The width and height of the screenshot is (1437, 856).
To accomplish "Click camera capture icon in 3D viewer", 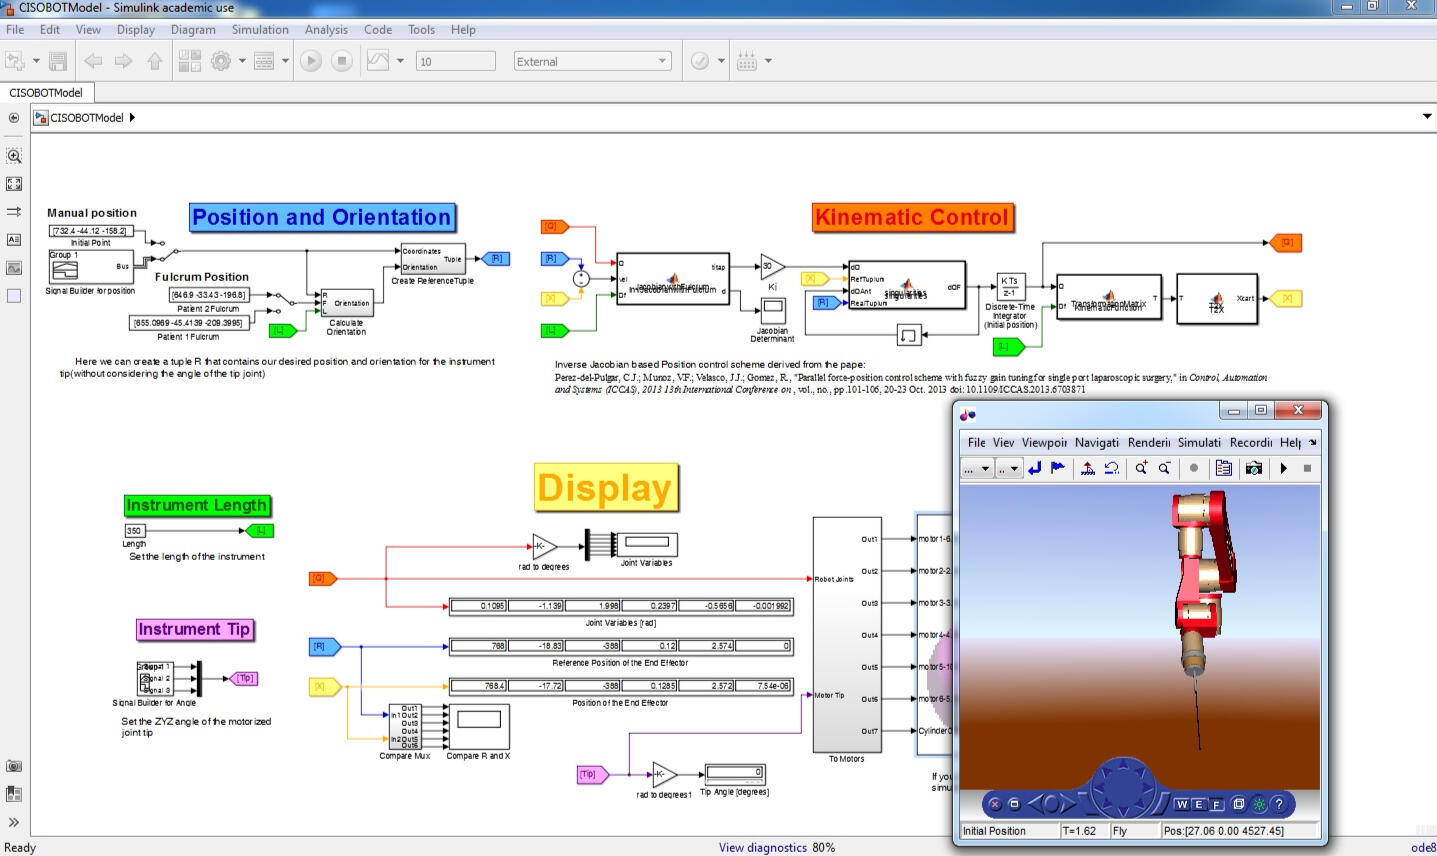I will pyautogui.click(x=1253, y=468).
